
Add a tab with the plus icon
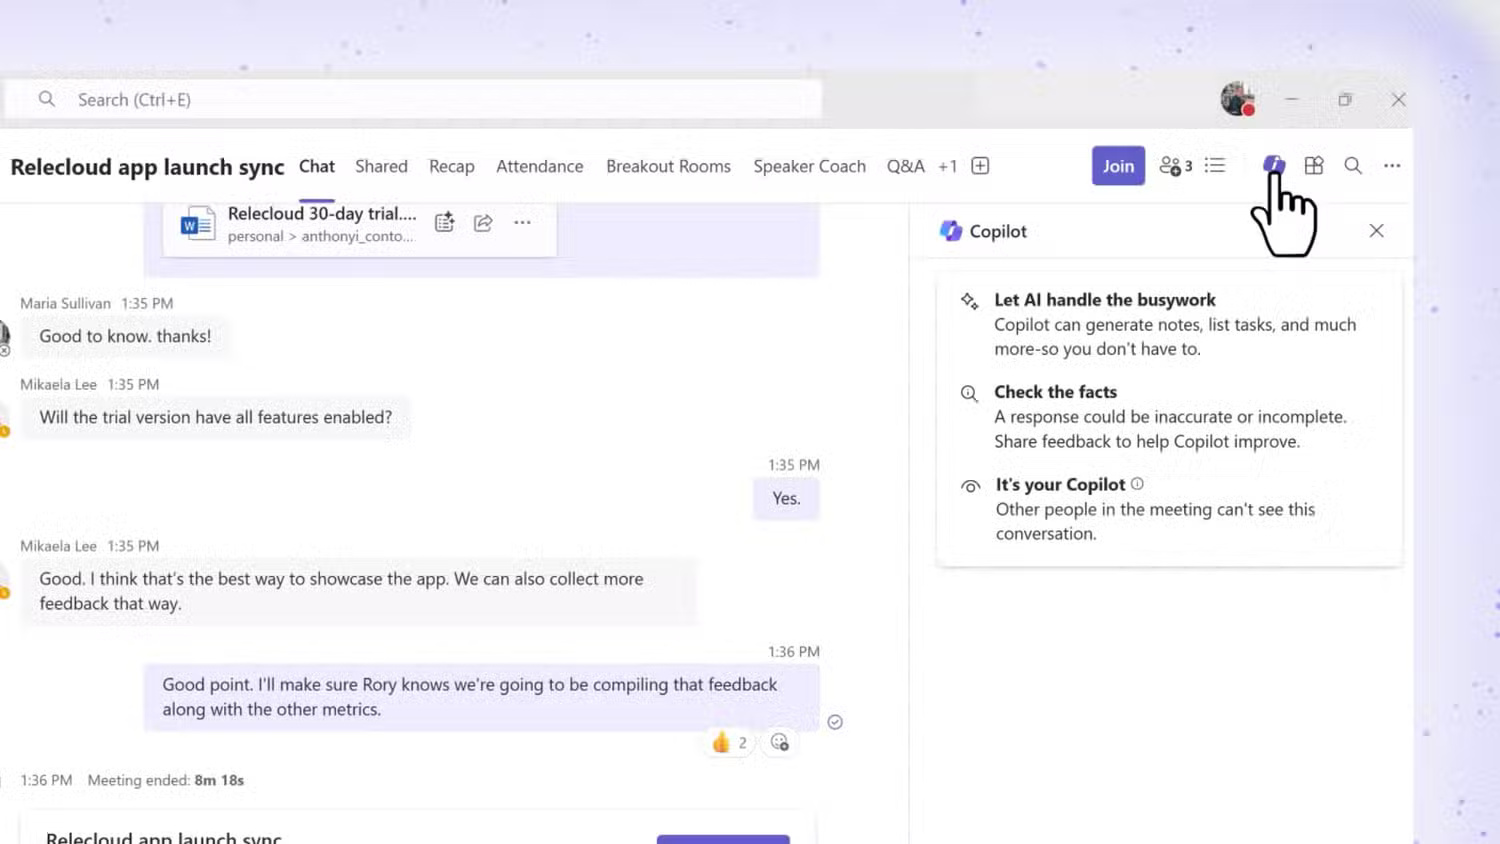[980, 166]
